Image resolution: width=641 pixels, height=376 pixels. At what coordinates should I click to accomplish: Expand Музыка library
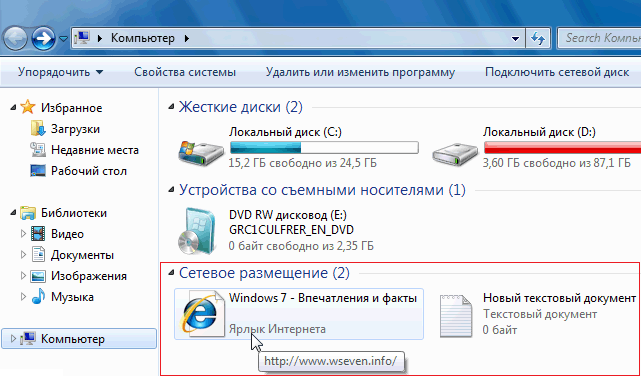pyautogui.click(x=23, y=297)
